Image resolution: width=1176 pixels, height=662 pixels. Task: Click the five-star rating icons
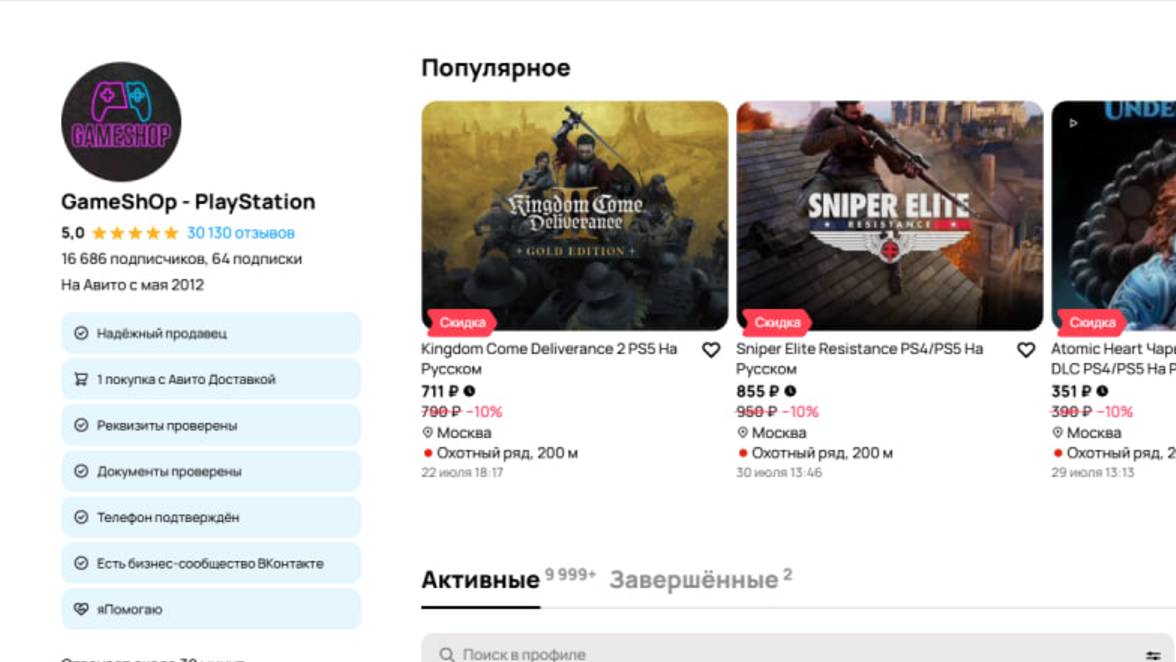point(134,233)
